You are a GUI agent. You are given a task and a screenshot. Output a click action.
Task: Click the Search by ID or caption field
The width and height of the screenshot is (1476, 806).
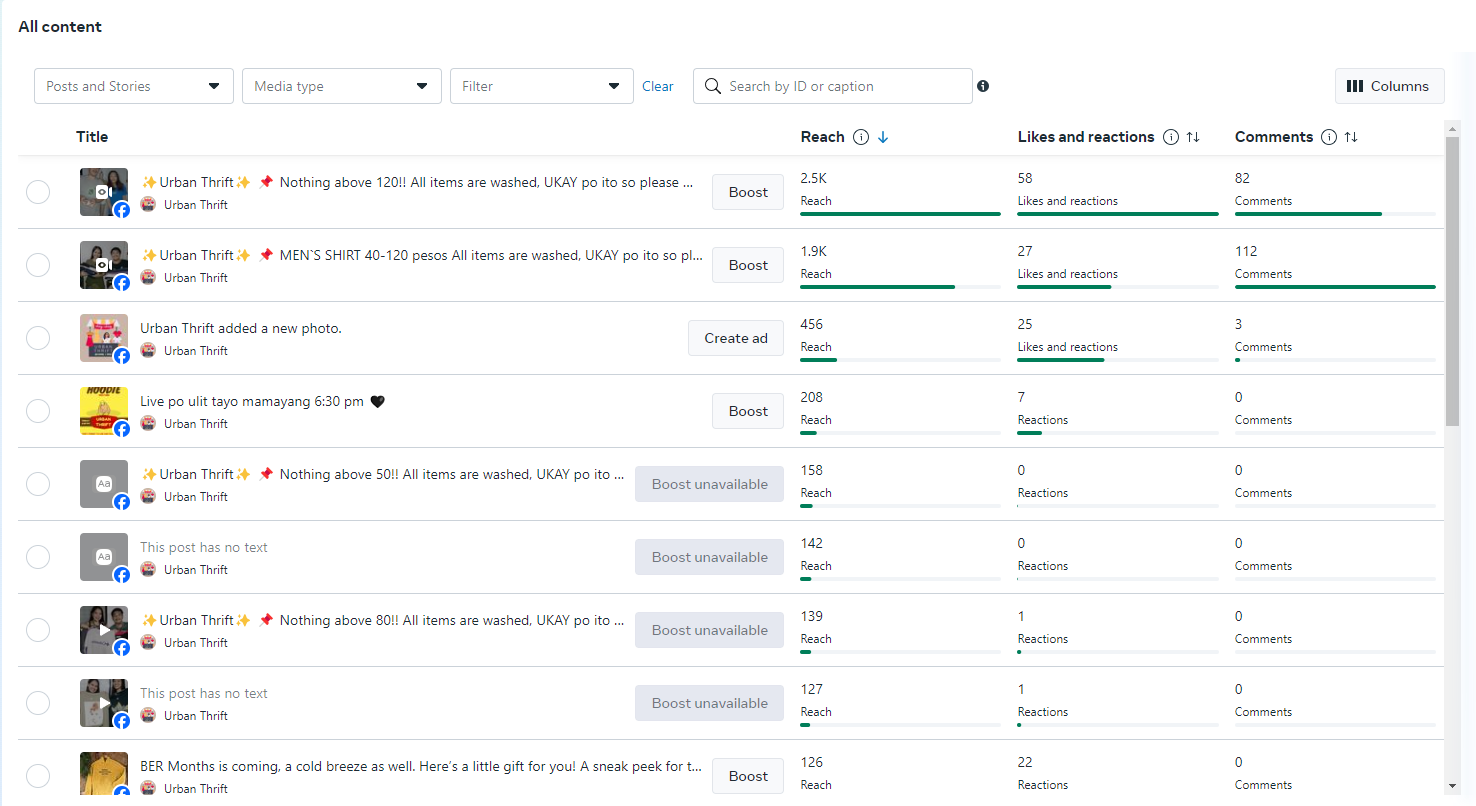tap(845, 86)
